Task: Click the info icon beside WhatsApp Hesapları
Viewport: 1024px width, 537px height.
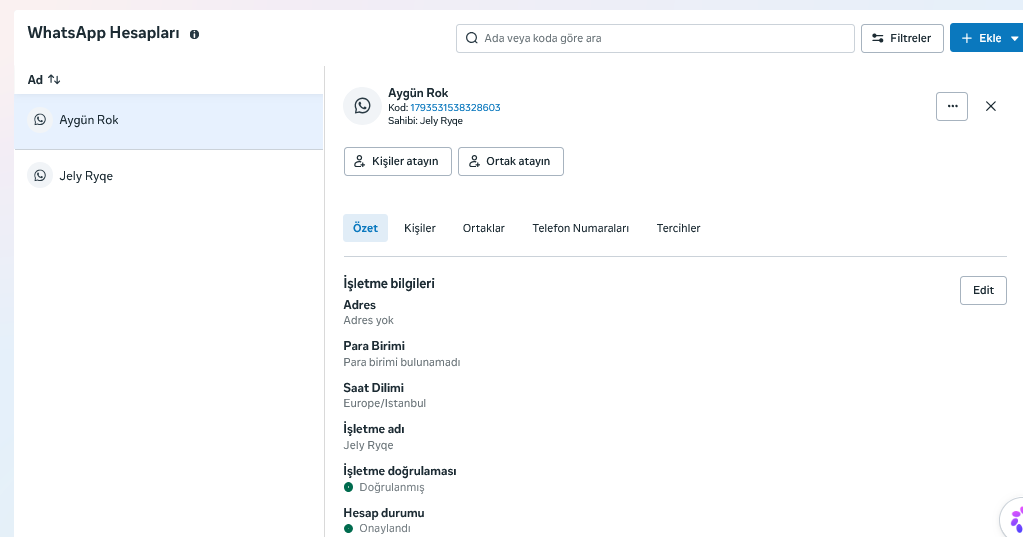Action: coord(194,35)
